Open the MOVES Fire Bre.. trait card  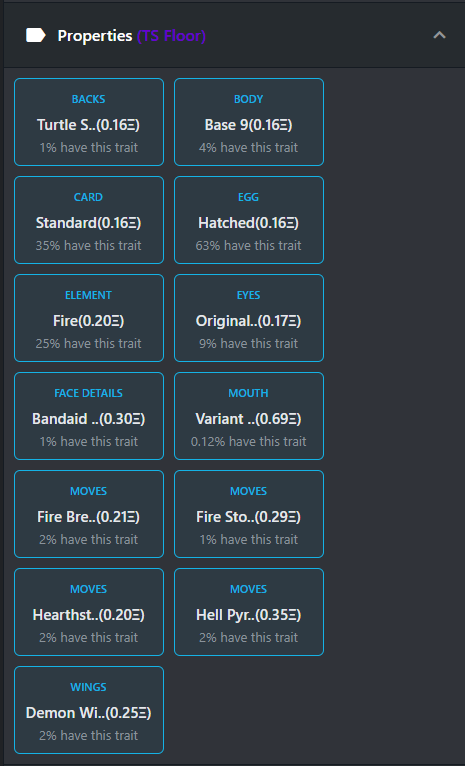click(89, 514)
